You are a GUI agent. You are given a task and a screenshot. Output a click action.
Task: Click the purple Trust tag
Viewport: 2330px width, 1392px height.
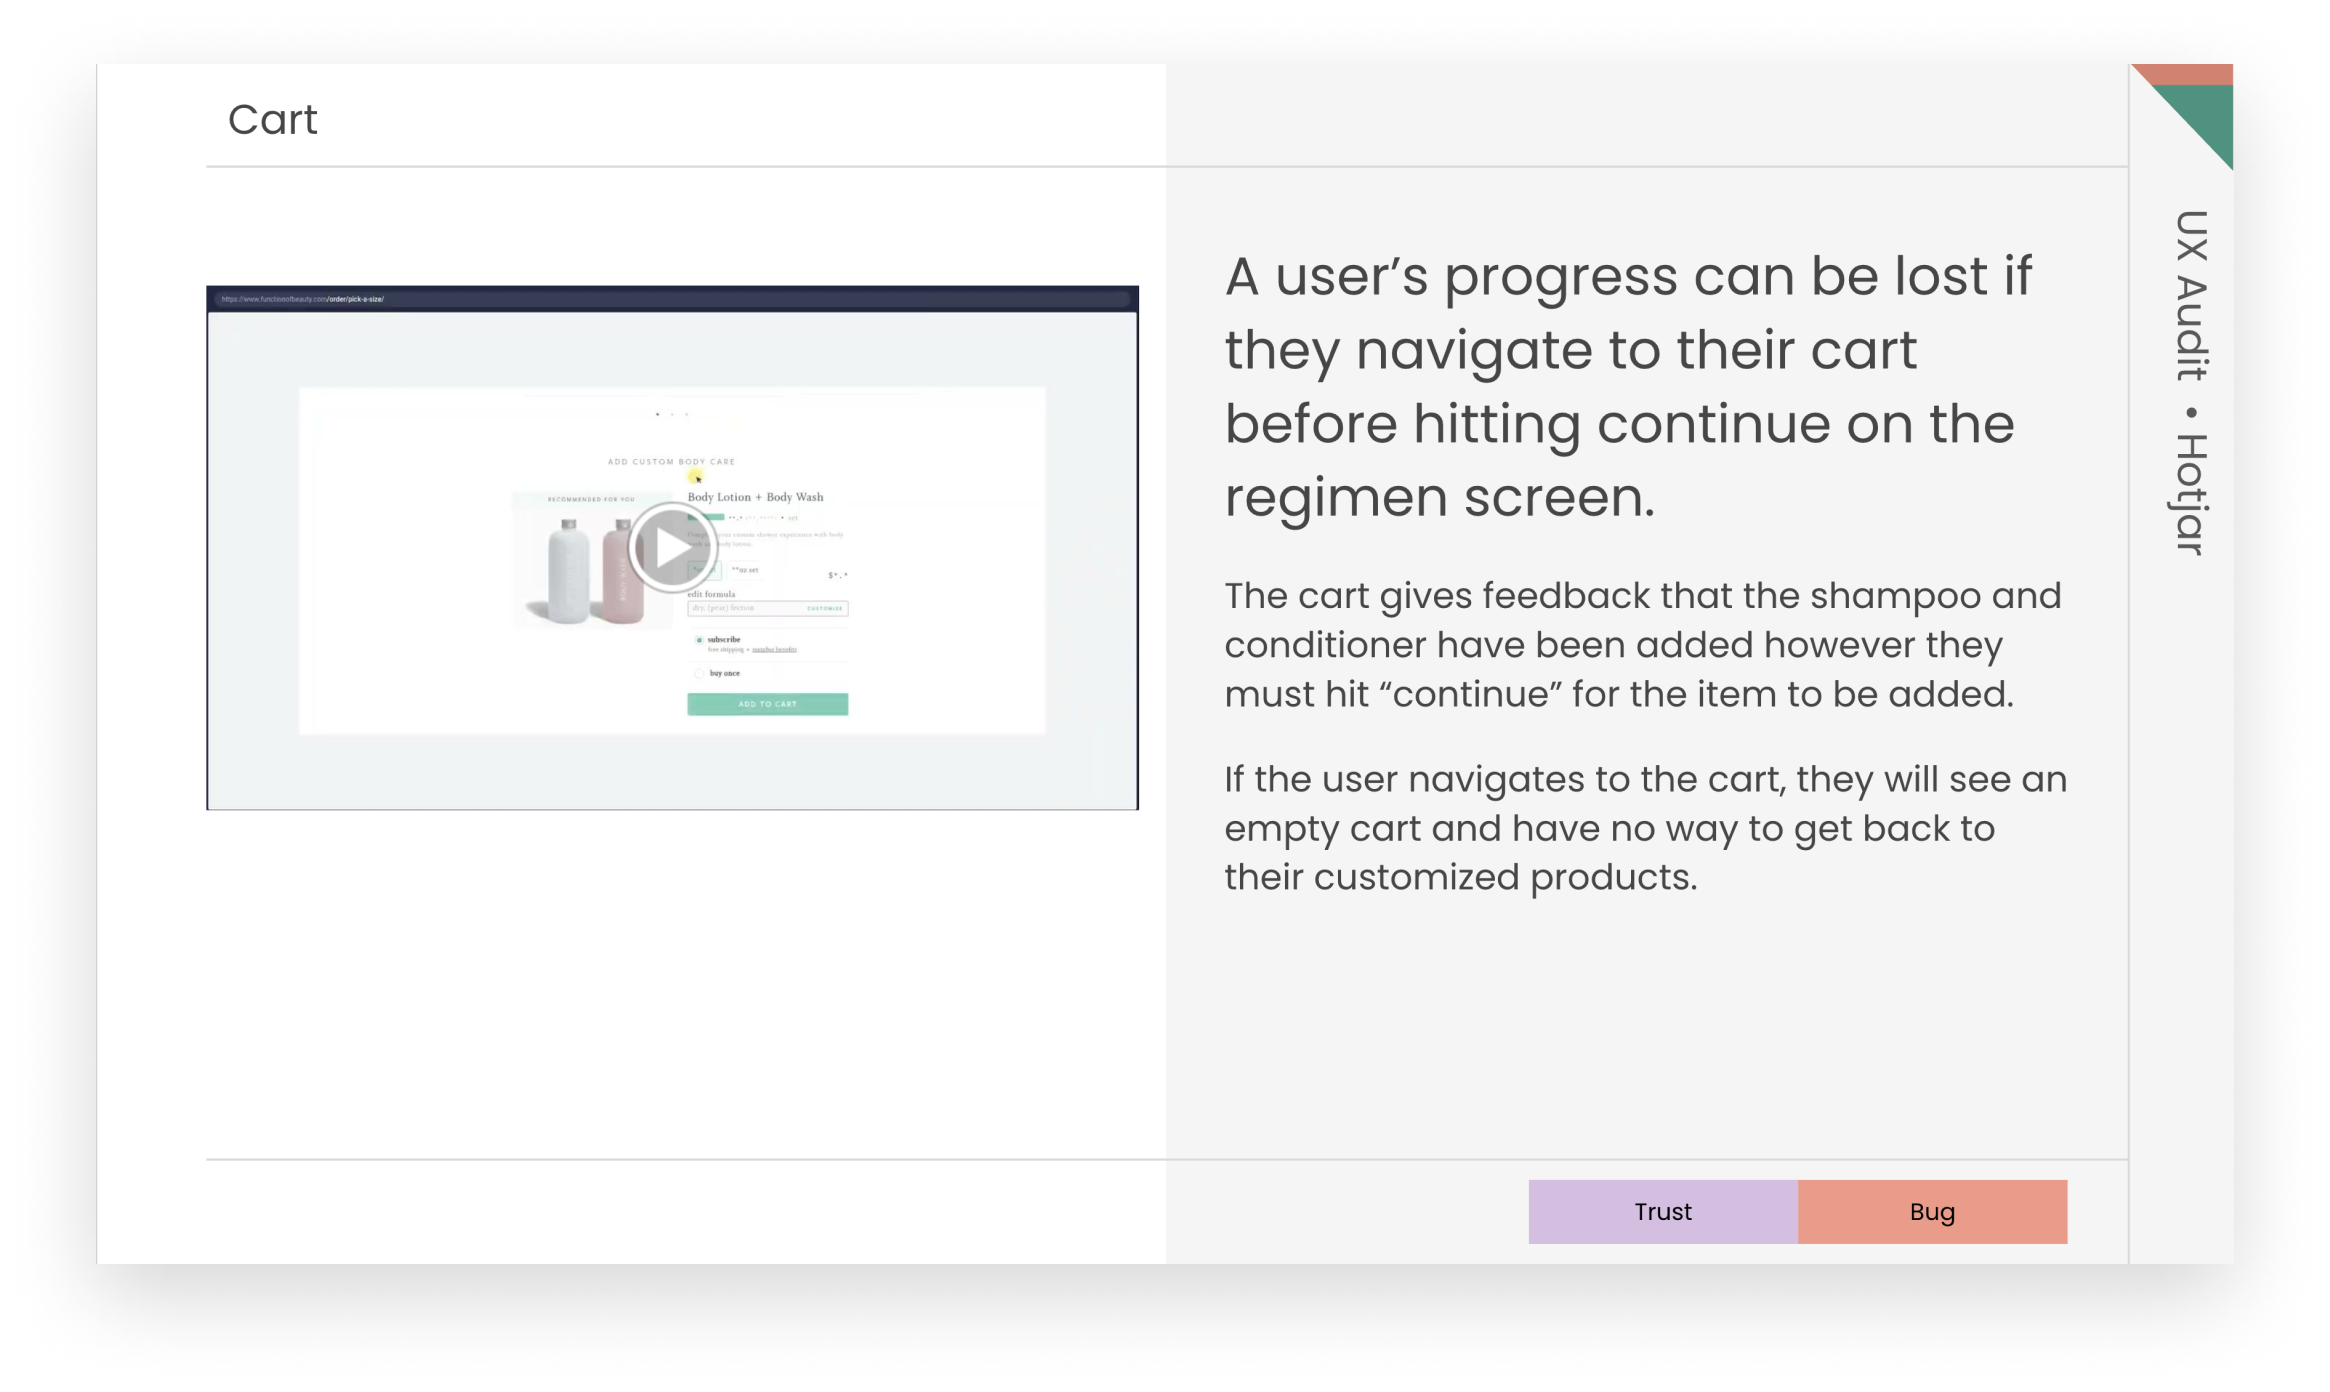pos(1663,1212)
